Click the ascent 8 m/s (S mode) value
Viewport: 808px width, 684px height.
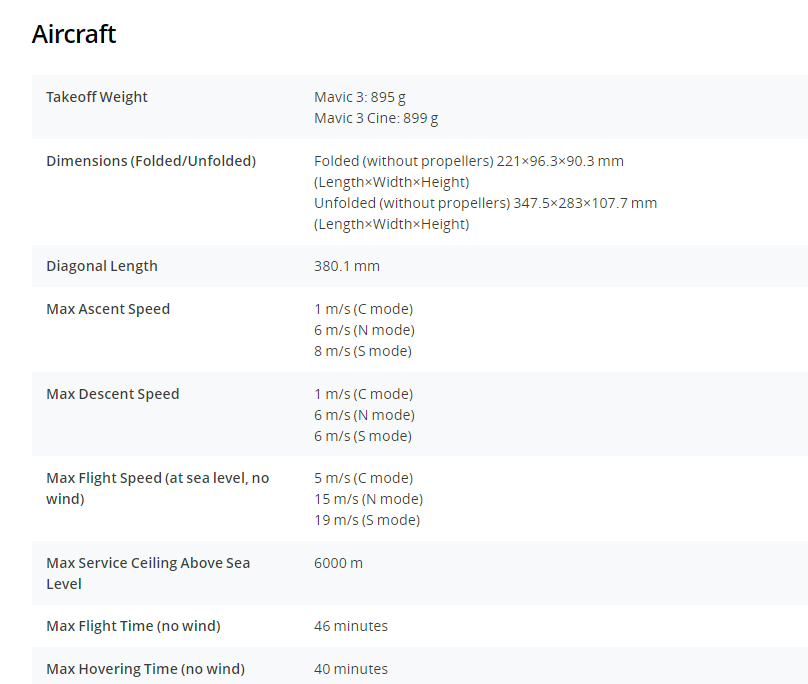(x=363, y=351)
